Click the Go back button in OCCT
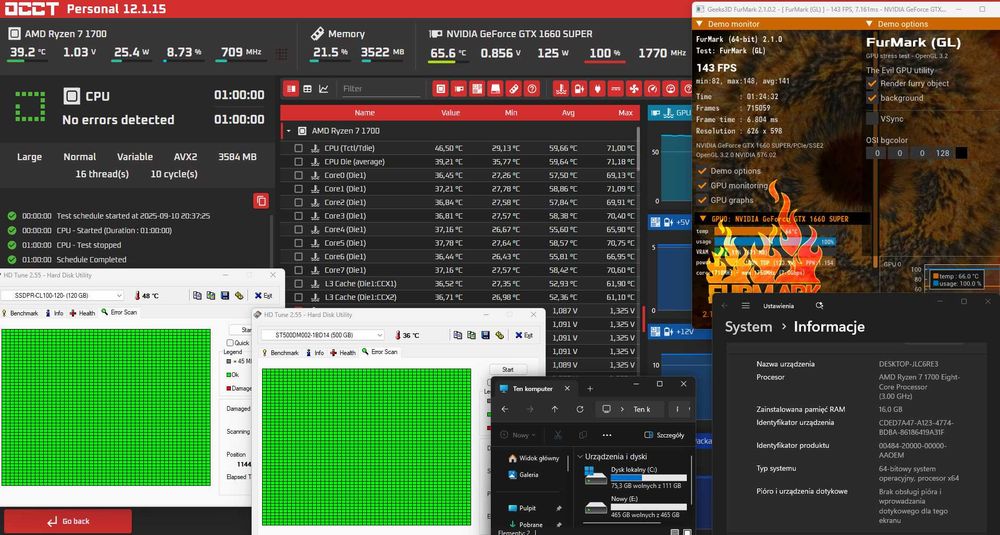This screenshot has width=1000, height=535. (68, 521)
